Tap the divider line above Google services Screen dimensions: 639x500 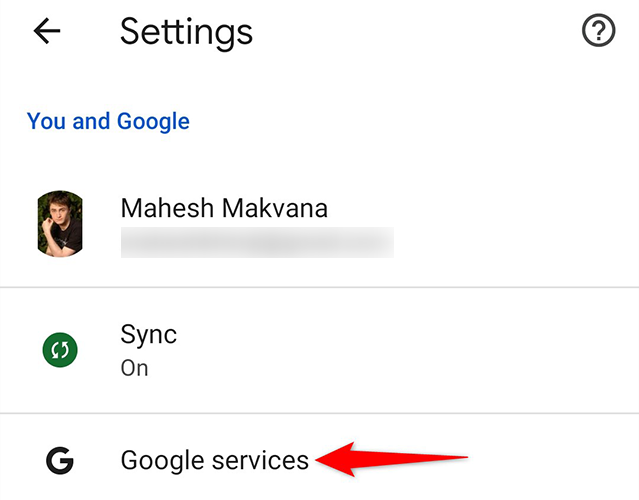tap(319, 413)
